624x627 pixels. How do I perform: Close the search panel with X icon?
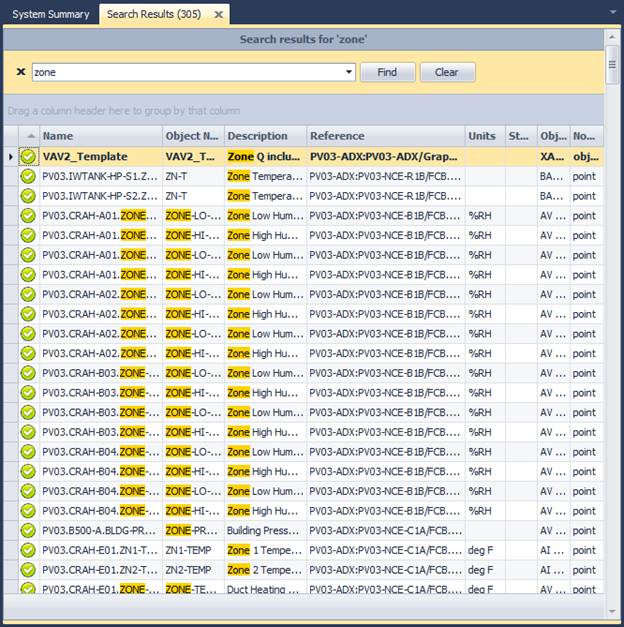21,72
